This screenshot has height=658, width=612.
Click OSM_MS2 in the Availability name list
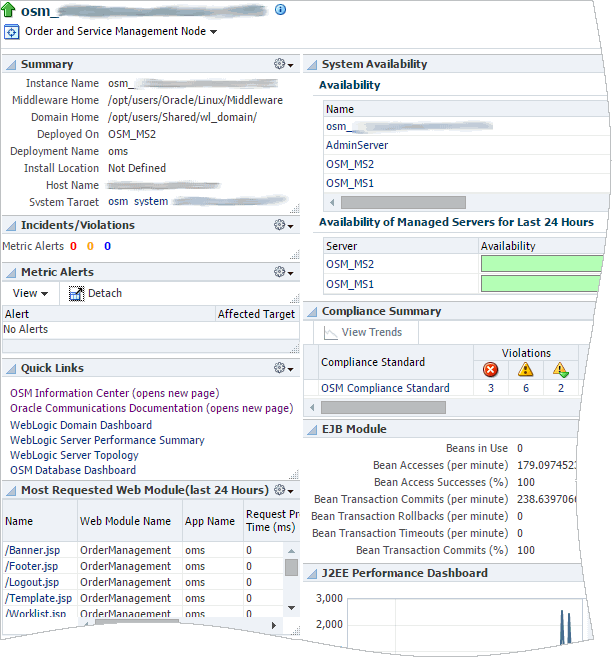[350, 164]
